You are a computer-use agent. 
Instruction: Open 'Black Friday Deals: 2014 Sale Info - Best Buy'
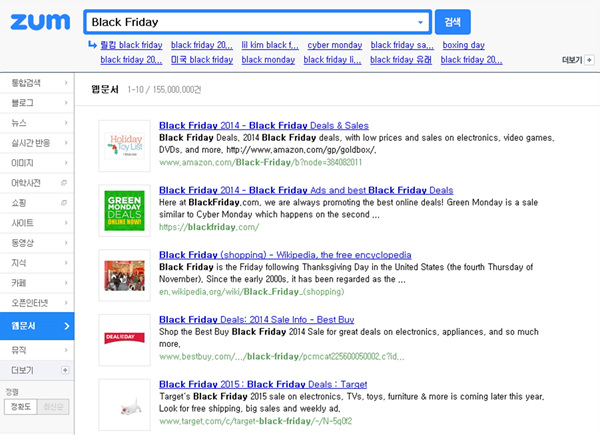[x=256, y=319]
